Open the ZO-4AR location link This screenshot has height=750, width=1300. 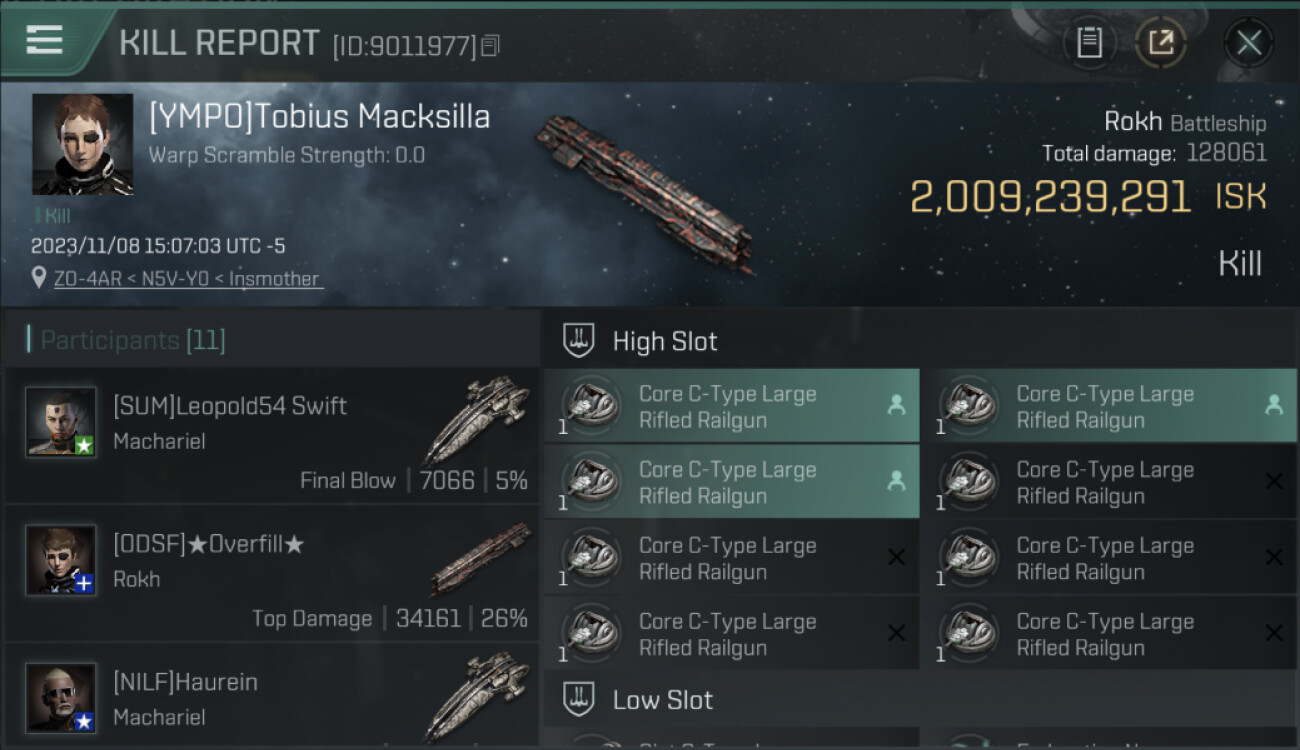187,279
